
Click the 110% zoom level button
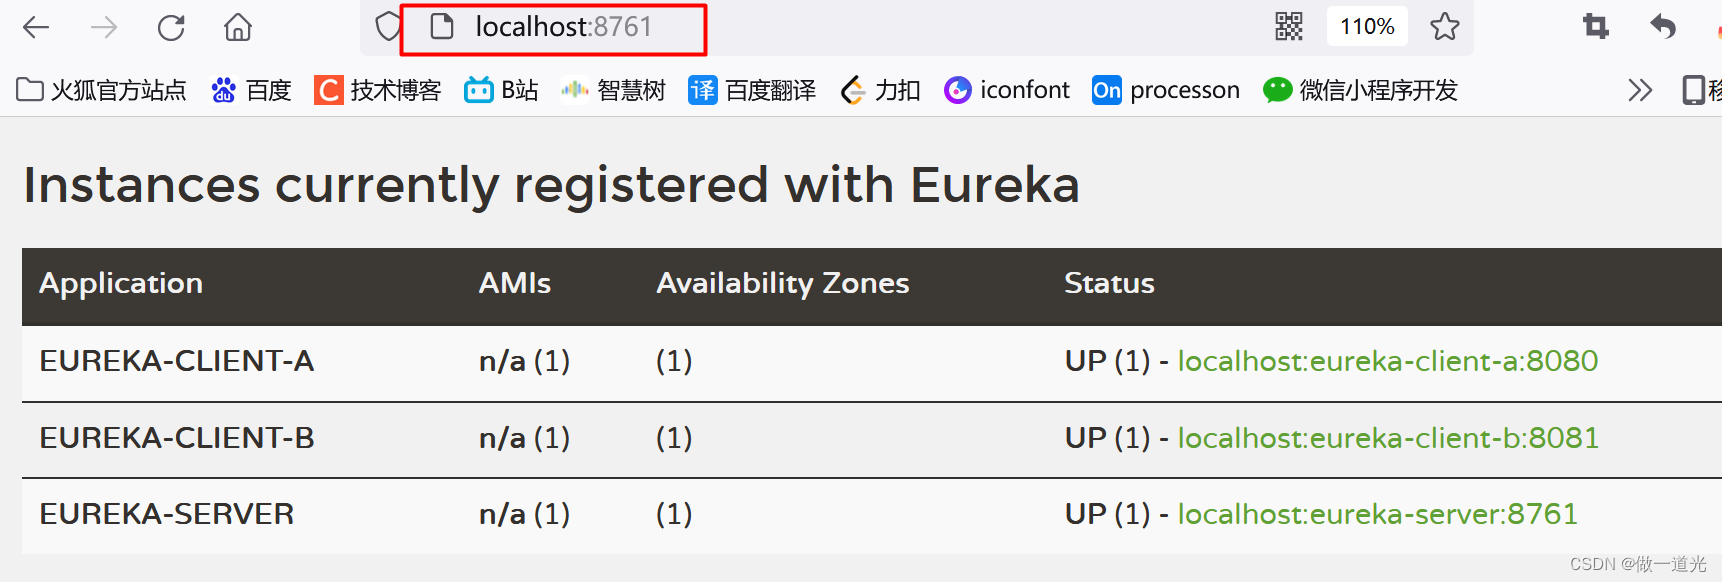click(x=1367, y=27)
